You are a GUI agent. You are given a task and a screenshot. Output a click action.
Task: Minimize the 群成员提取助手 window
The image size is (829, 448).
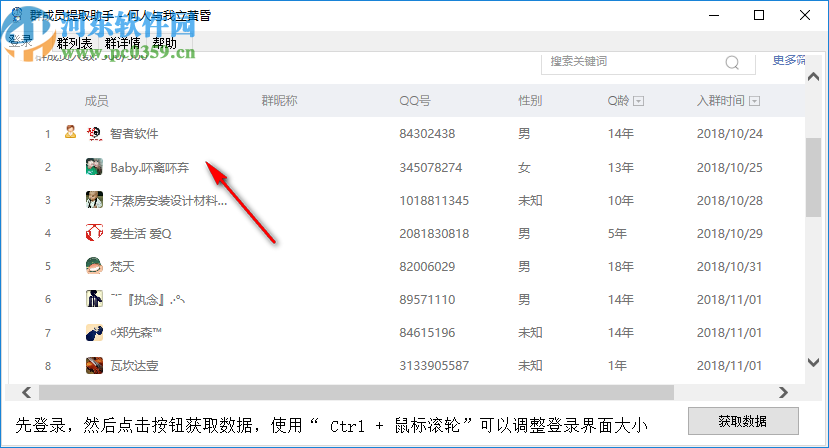714,15
